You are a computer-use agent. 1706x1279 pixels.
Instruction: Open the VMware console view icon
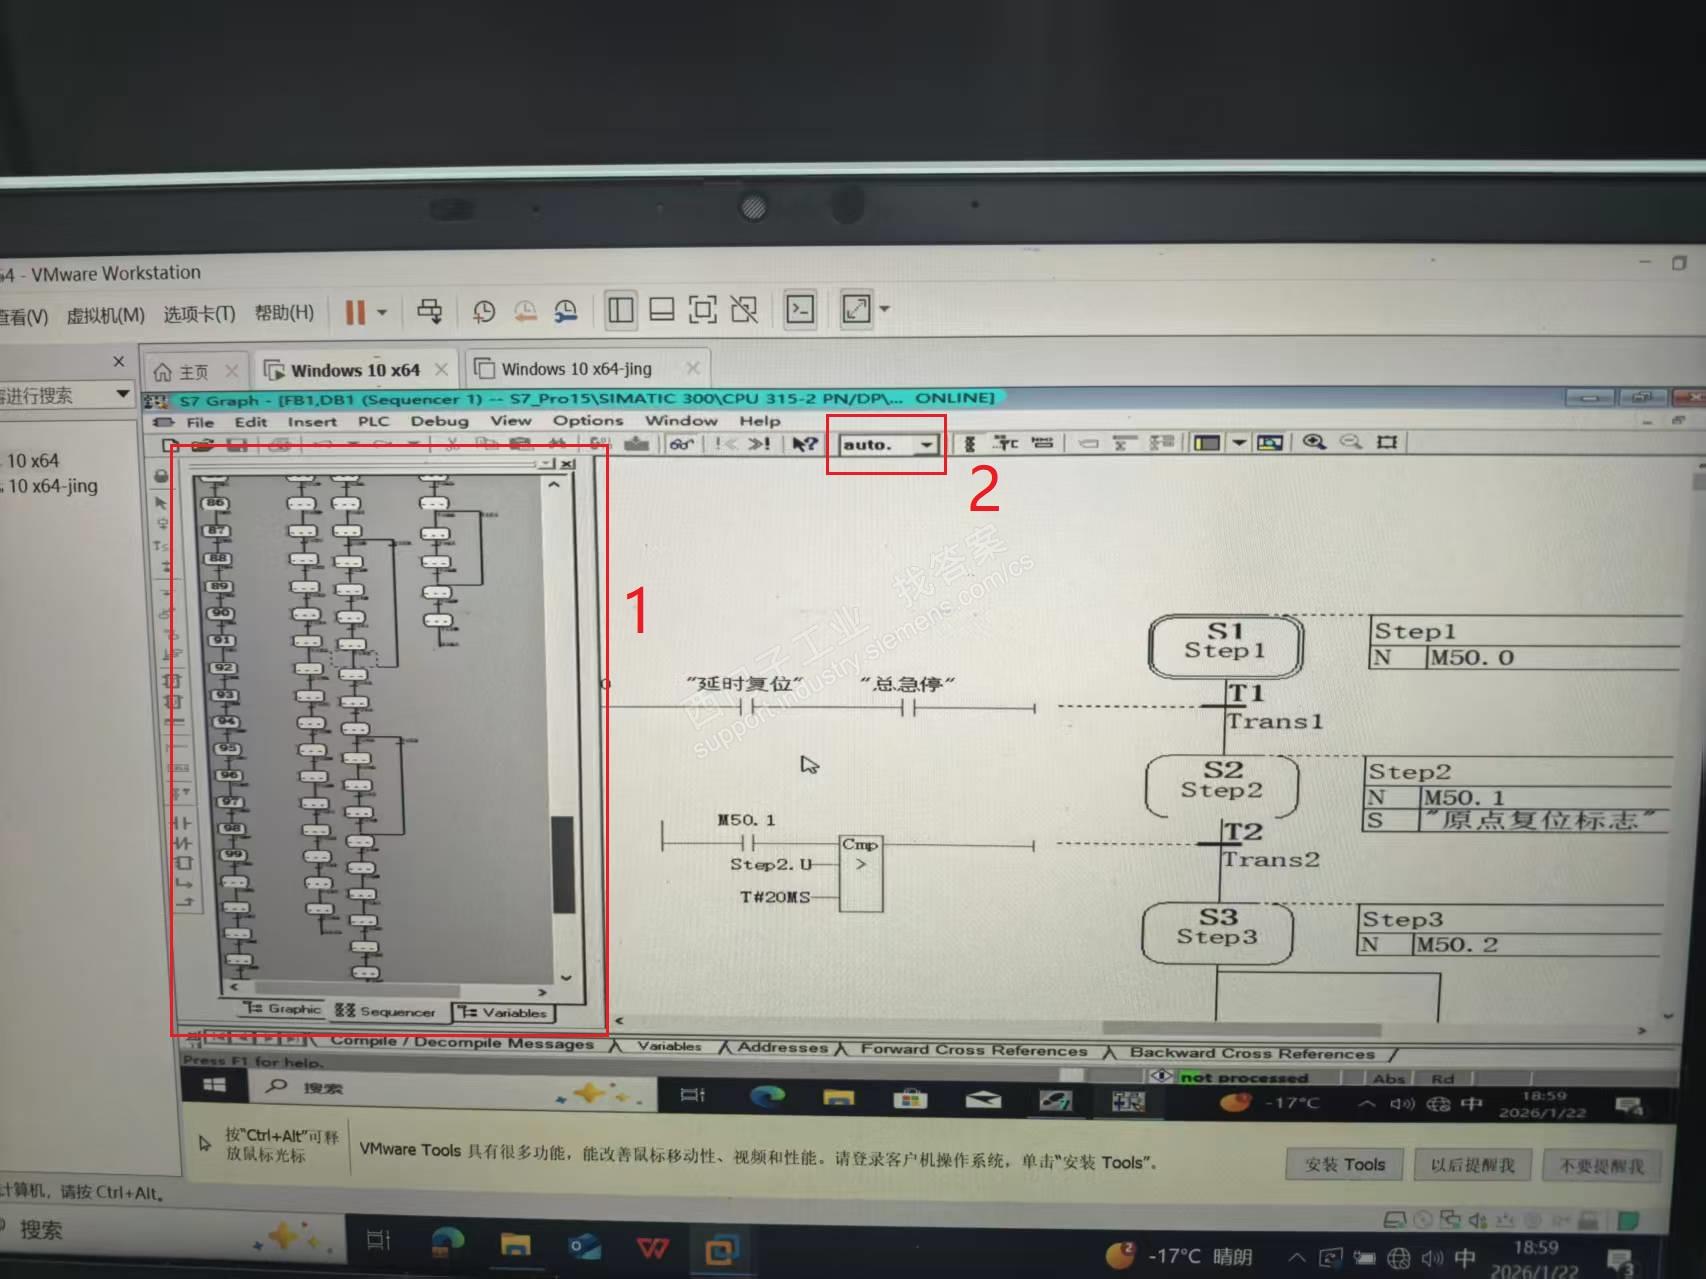(801, 309)
